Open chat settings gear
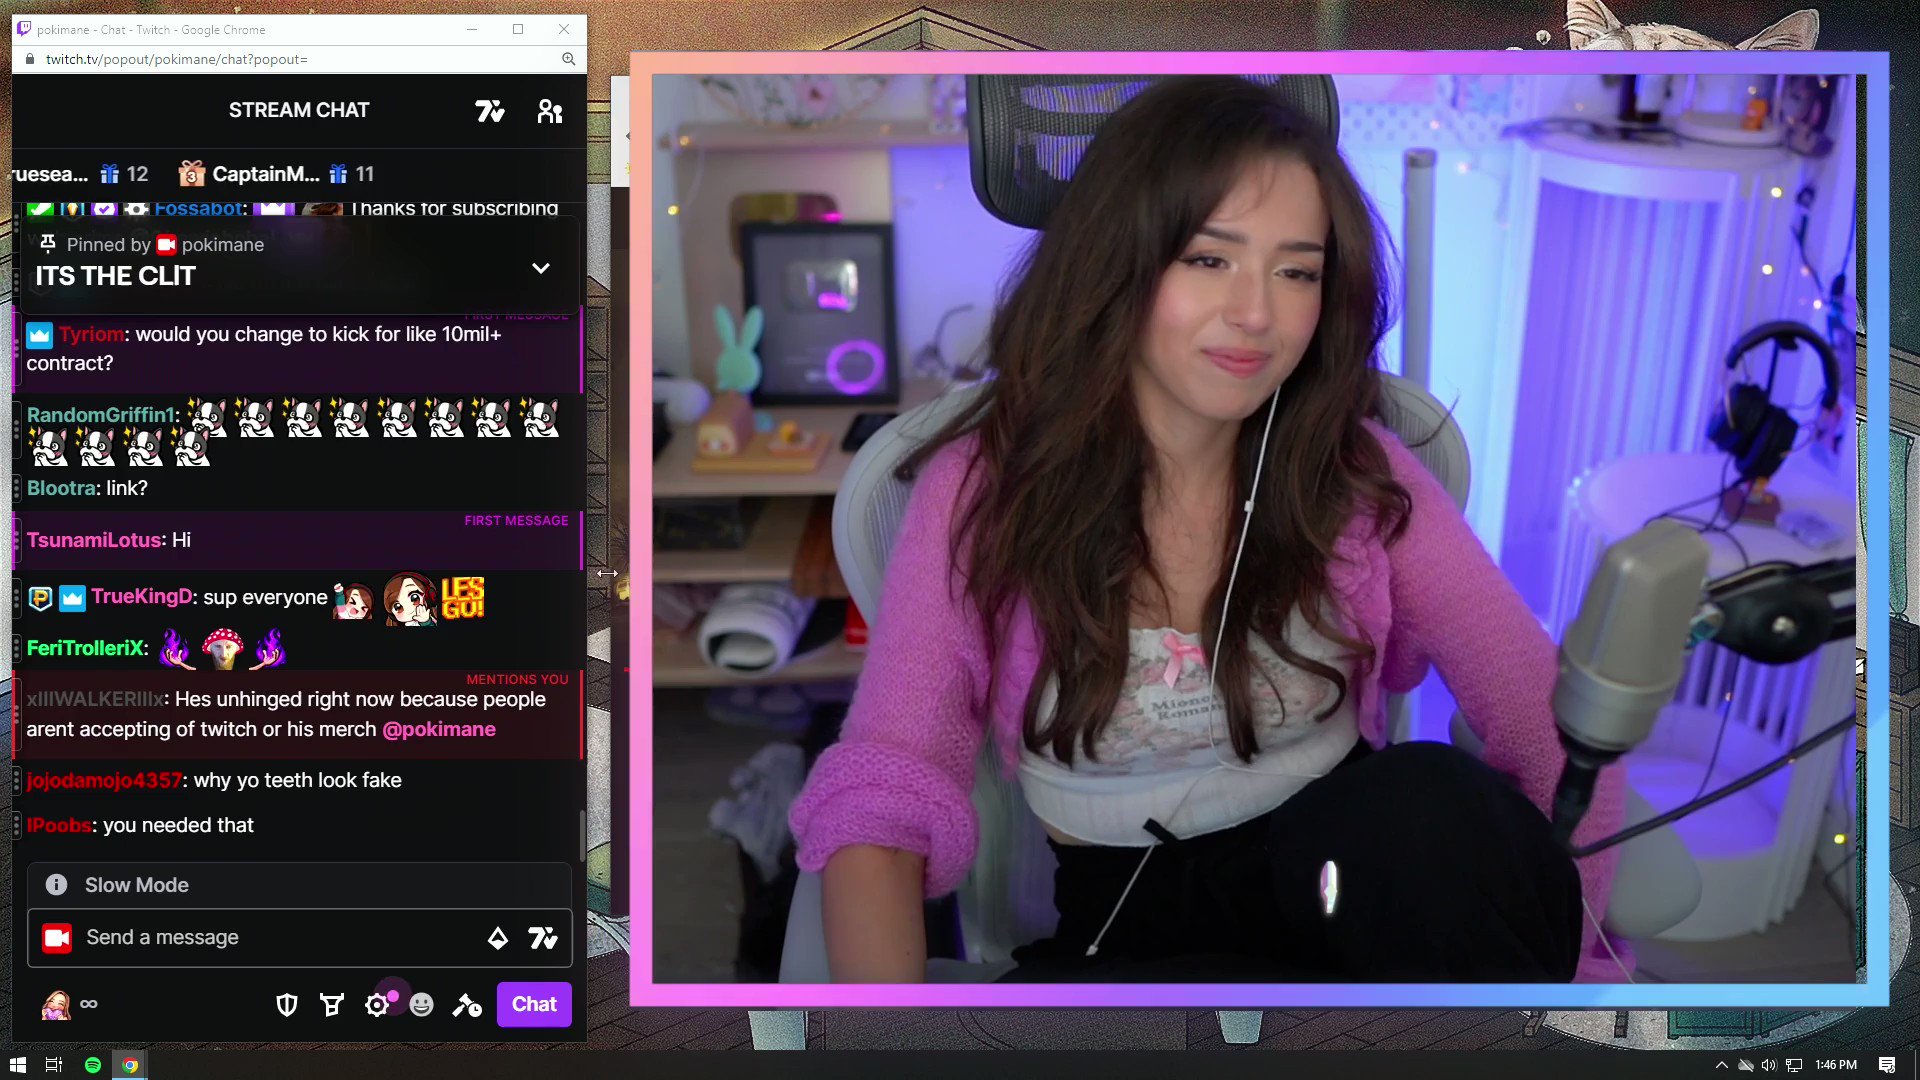This screenshot has width=1920, height=1080. (x=376, y=1005)
